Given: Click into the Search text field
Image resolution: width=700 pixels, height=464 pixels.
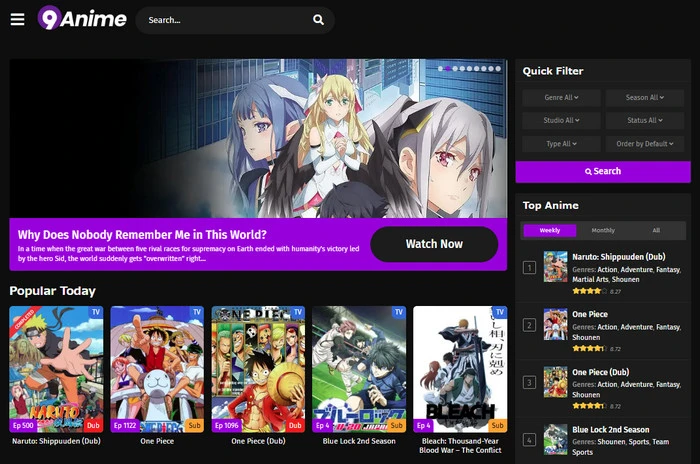Looking at the screenshot, I should click(225, 20).
